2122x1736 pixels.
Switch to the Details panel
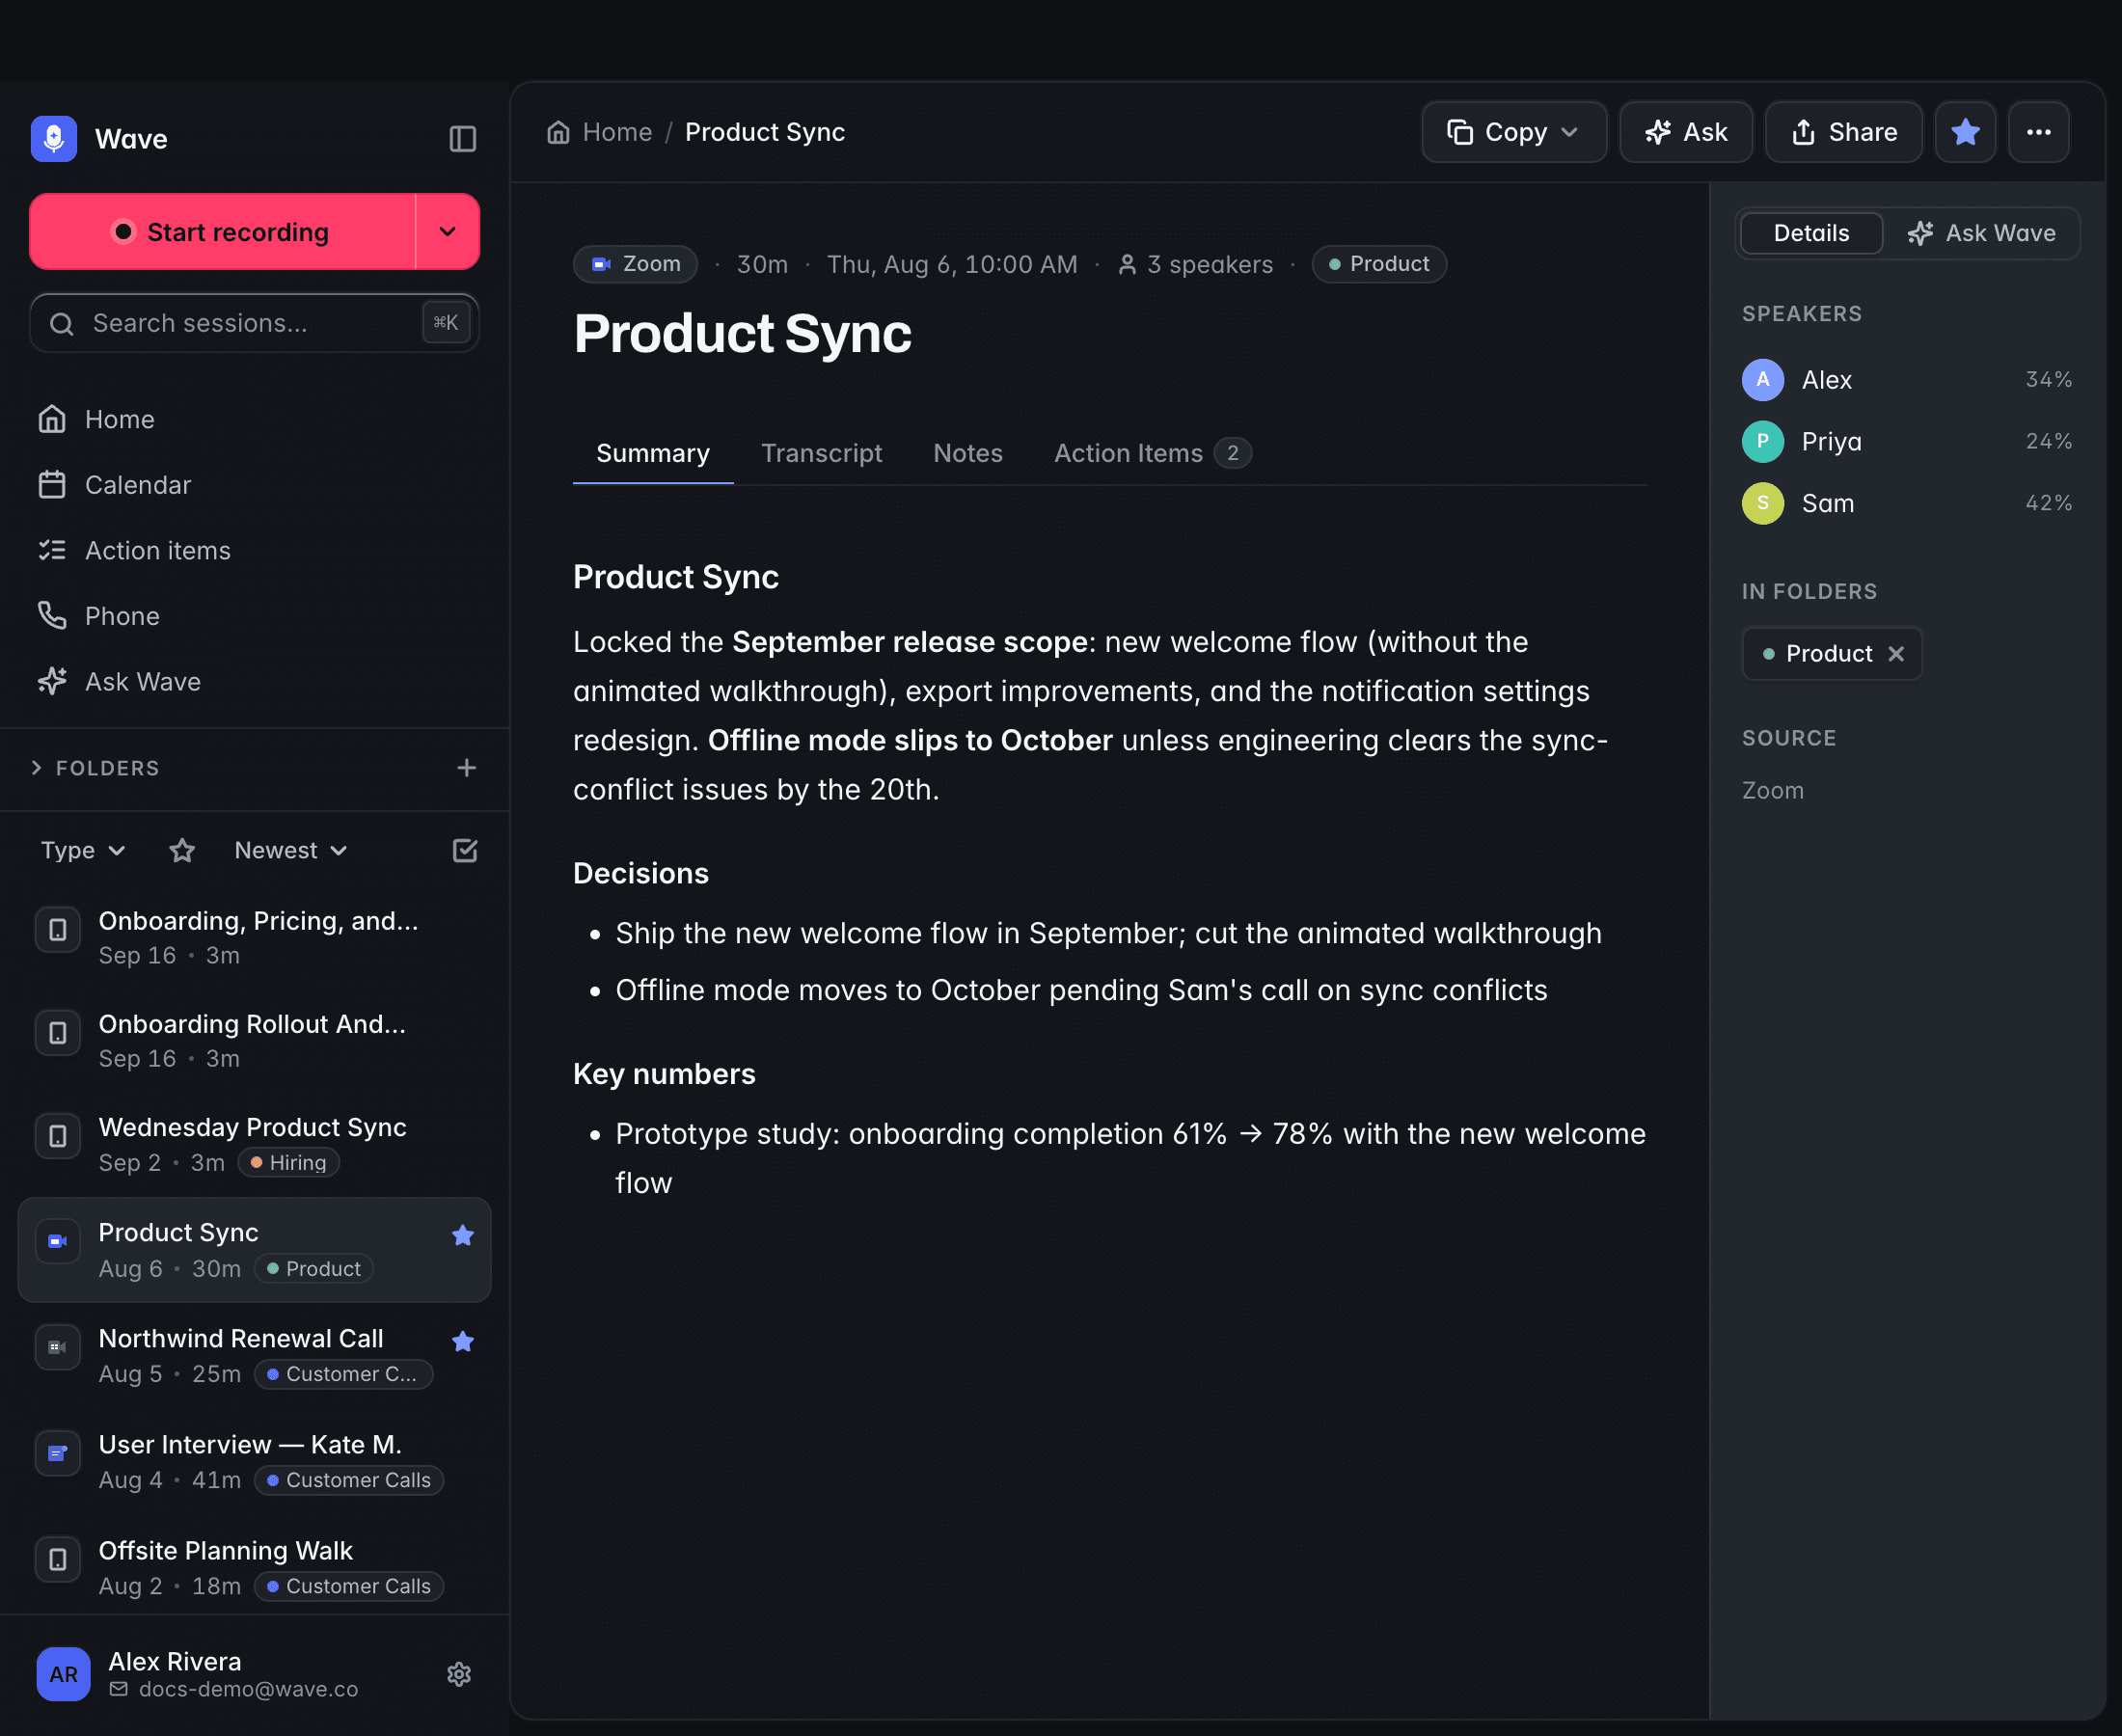click(1811, 233)
